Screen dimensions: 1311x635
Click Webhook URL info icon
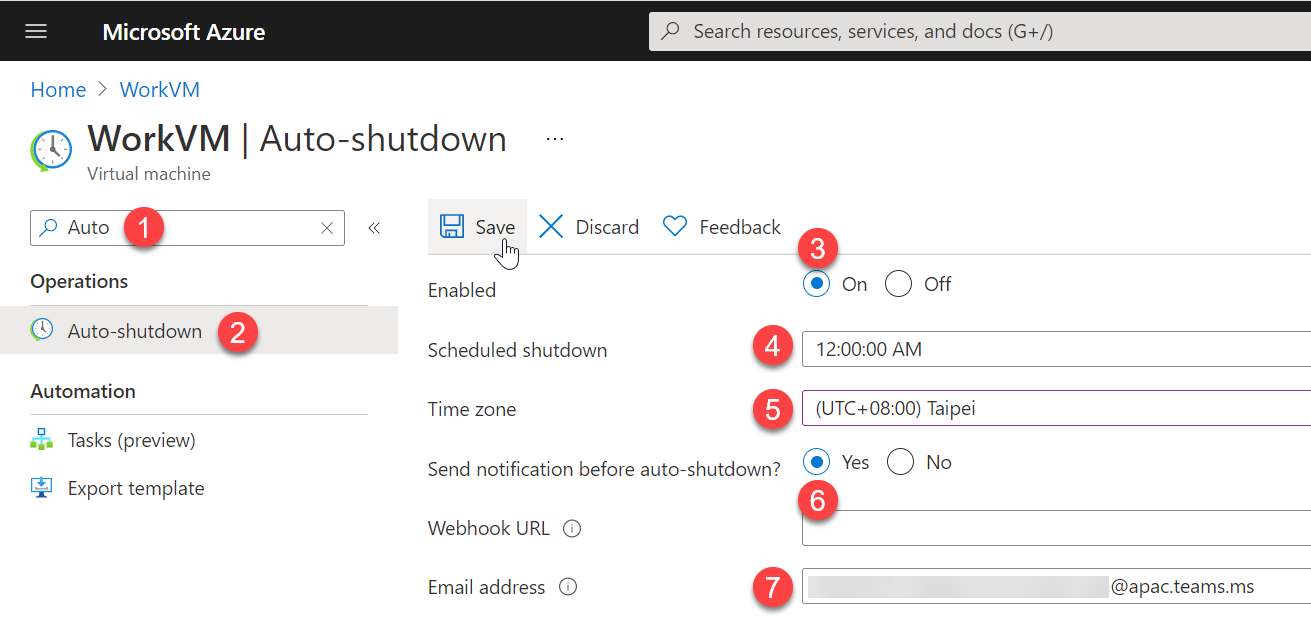tap(572, 529)
